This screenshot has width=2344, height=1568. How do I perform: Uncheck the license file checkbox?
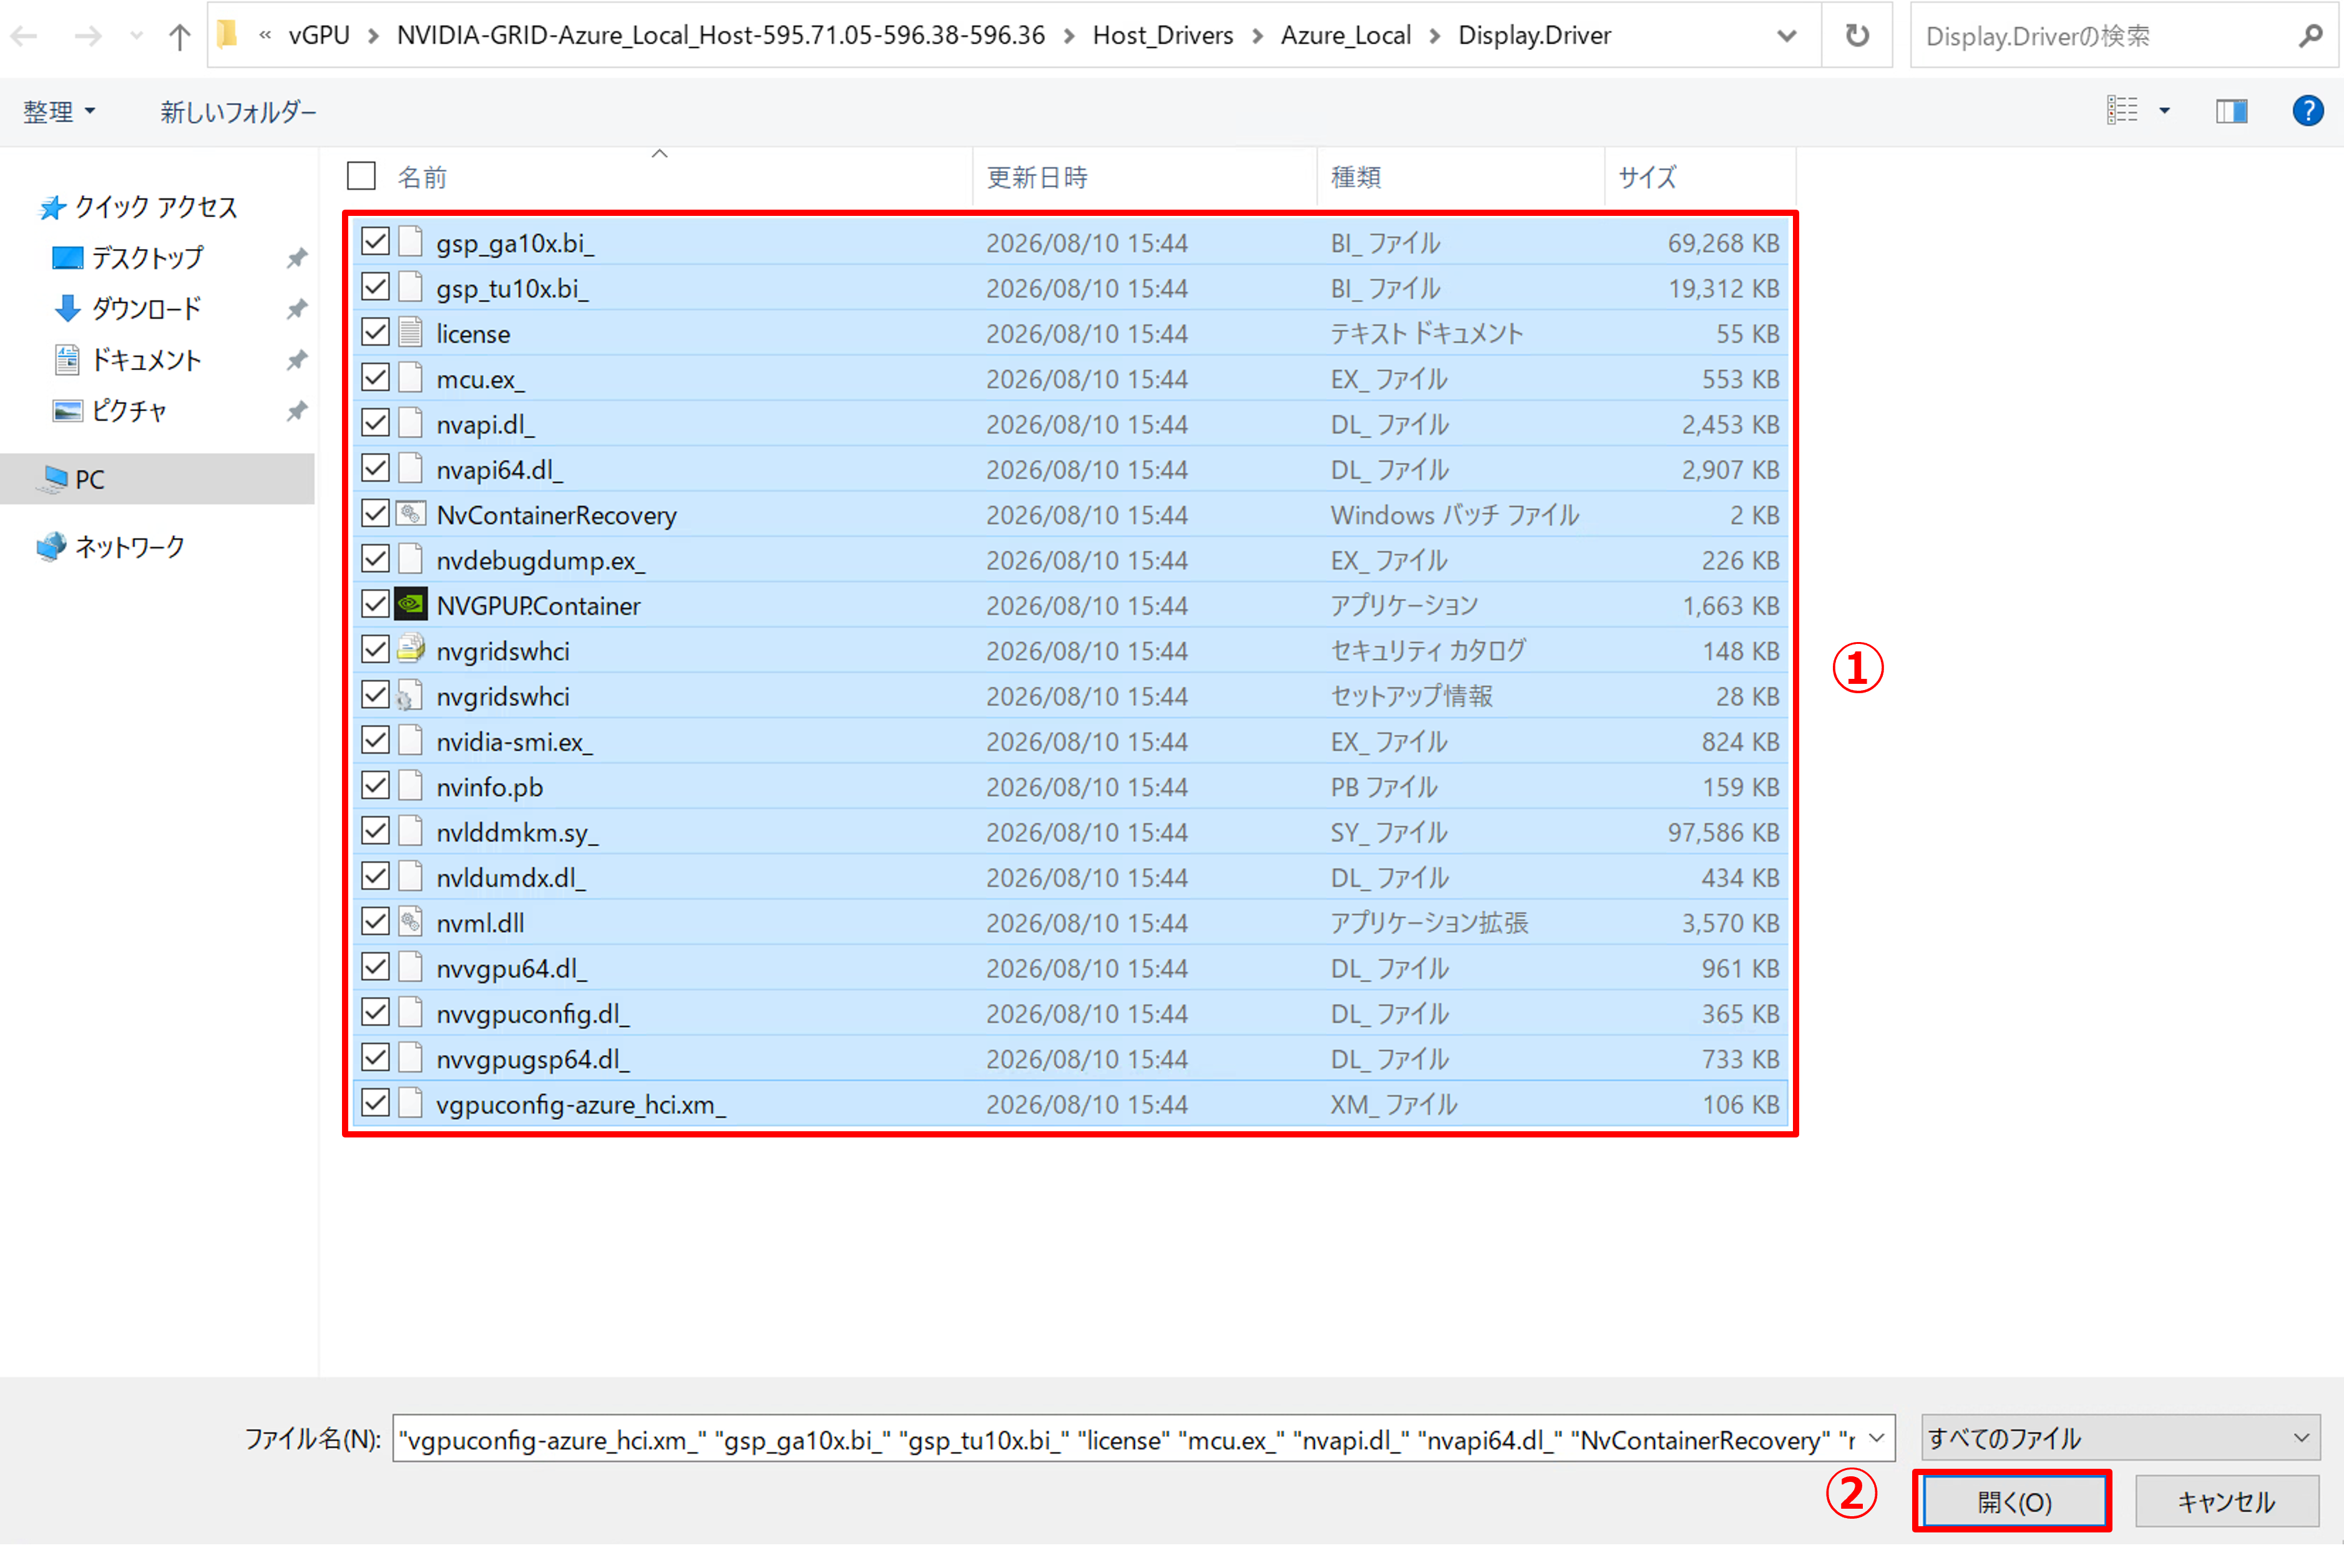(376, 332)
